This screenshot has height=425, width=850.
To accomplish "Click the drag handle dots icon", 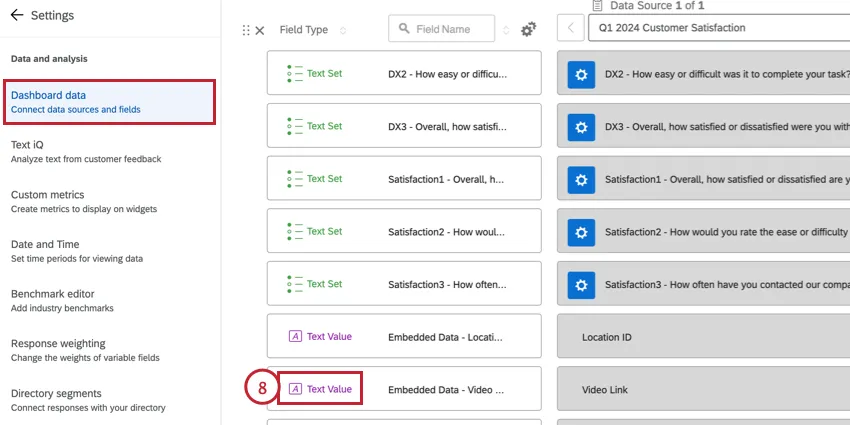I will (x=246, y=30).
